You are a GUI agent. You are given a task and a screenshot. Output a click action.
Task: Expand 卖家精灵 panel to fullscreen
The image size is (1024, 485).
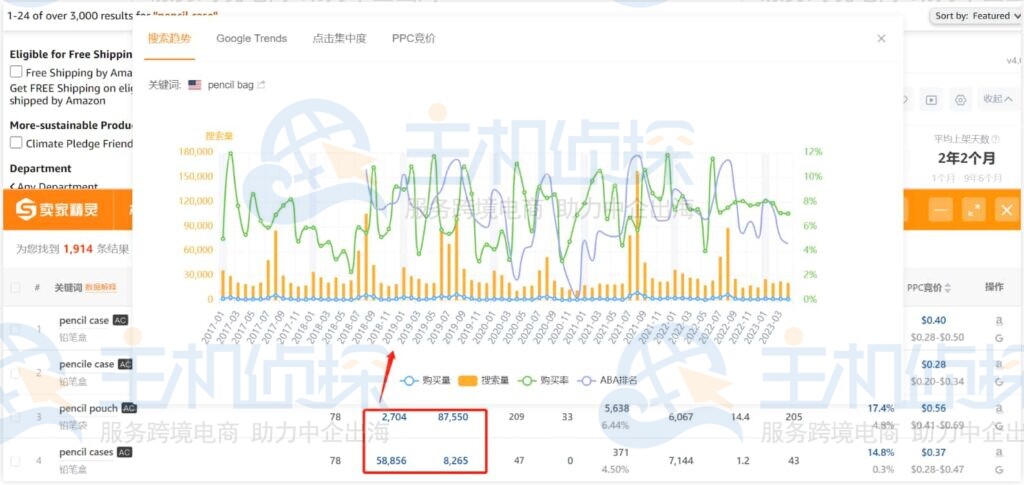click(x=974, y=210)
